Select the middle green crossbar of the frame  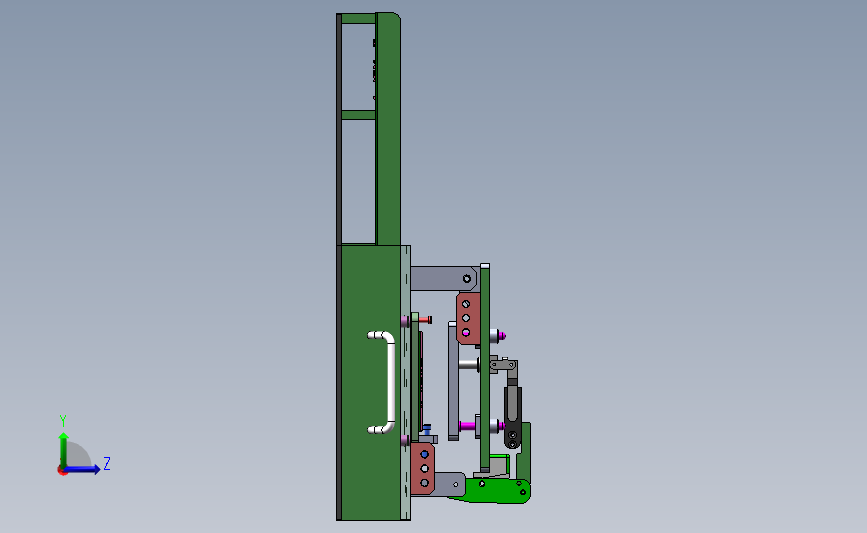(x=359, y=115)
